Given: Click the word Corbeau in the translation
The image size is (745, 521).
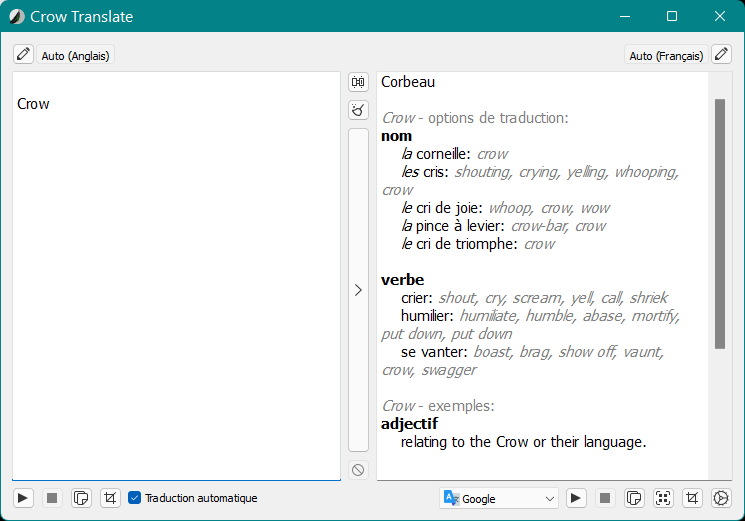Looking at the screenshot, I should tap(408, 82).
